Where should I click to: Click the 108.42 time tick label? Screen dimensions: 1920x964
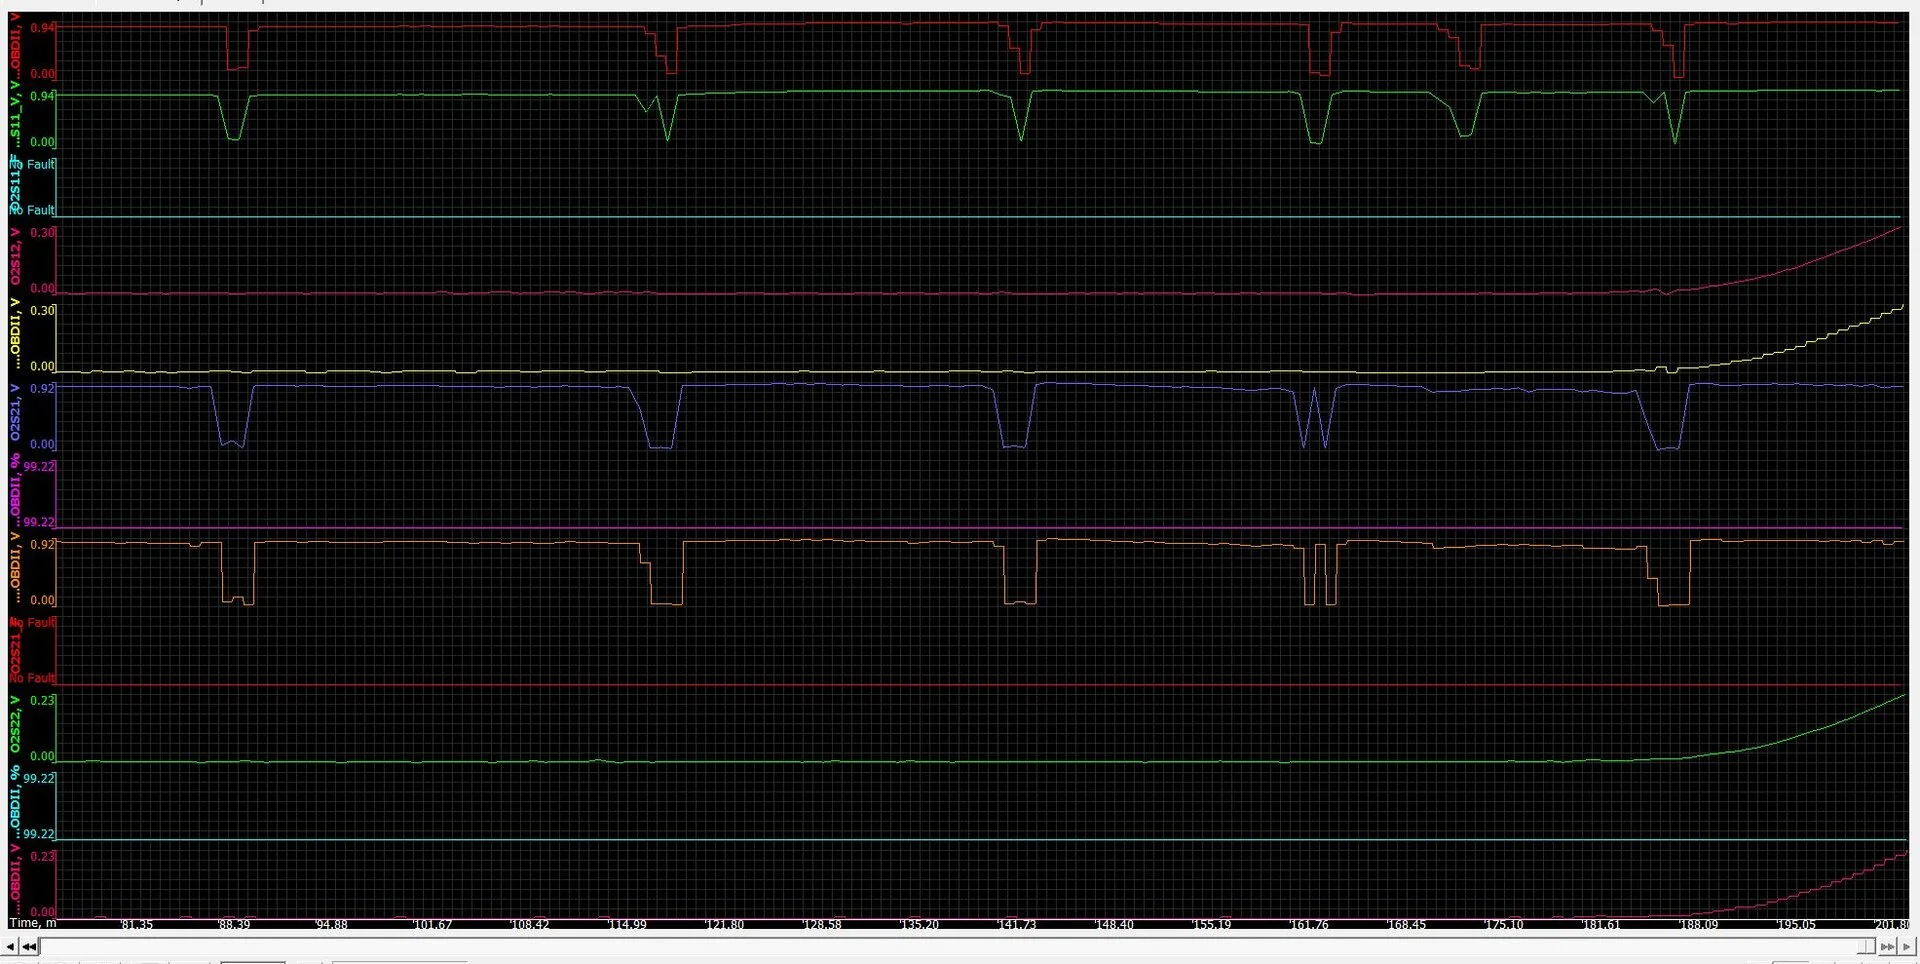point(528,925)
